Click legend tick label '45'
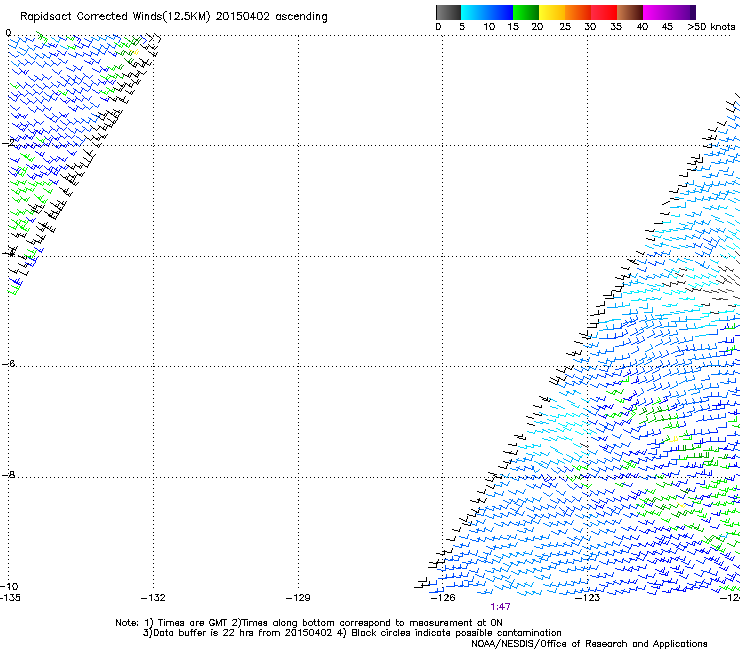 pos(667,26)
